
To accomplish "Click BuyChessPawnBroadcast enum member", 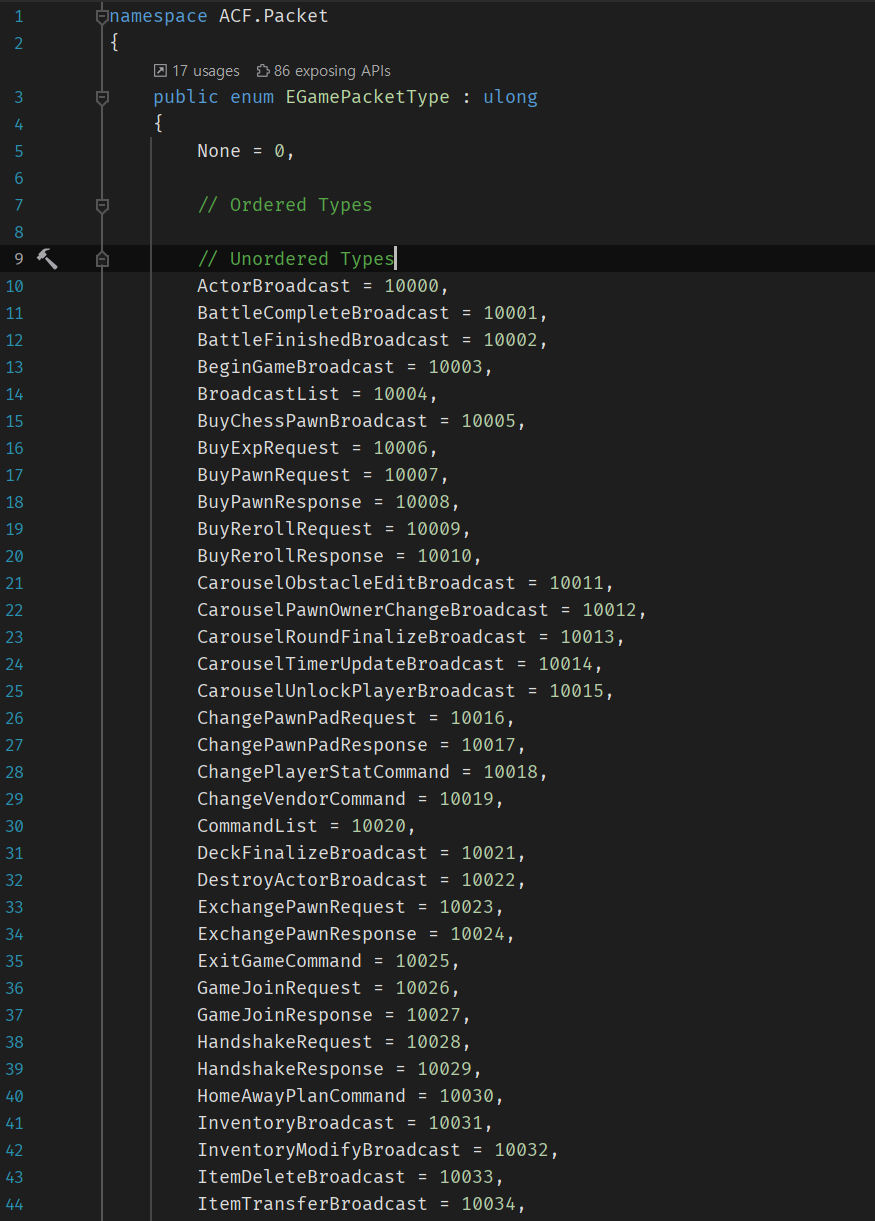I will 312,421.
